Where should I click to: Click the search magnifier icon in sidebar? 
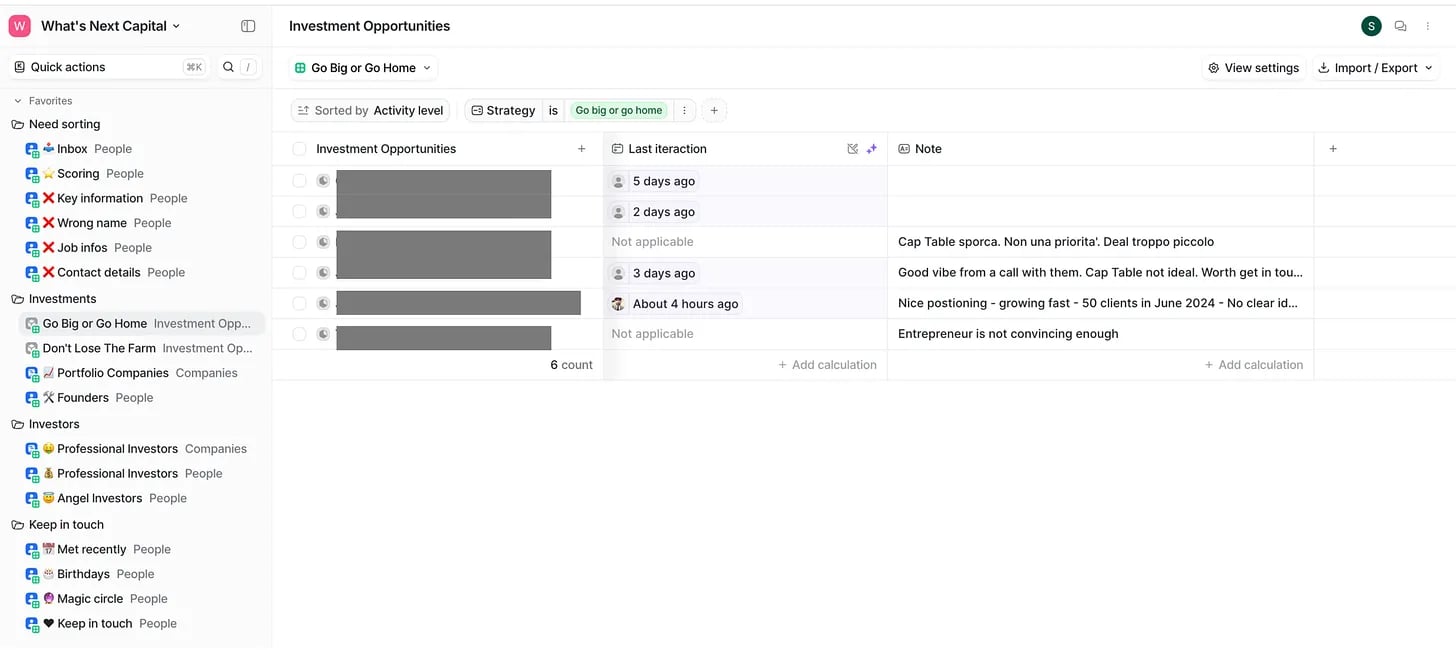coord(228,67)
